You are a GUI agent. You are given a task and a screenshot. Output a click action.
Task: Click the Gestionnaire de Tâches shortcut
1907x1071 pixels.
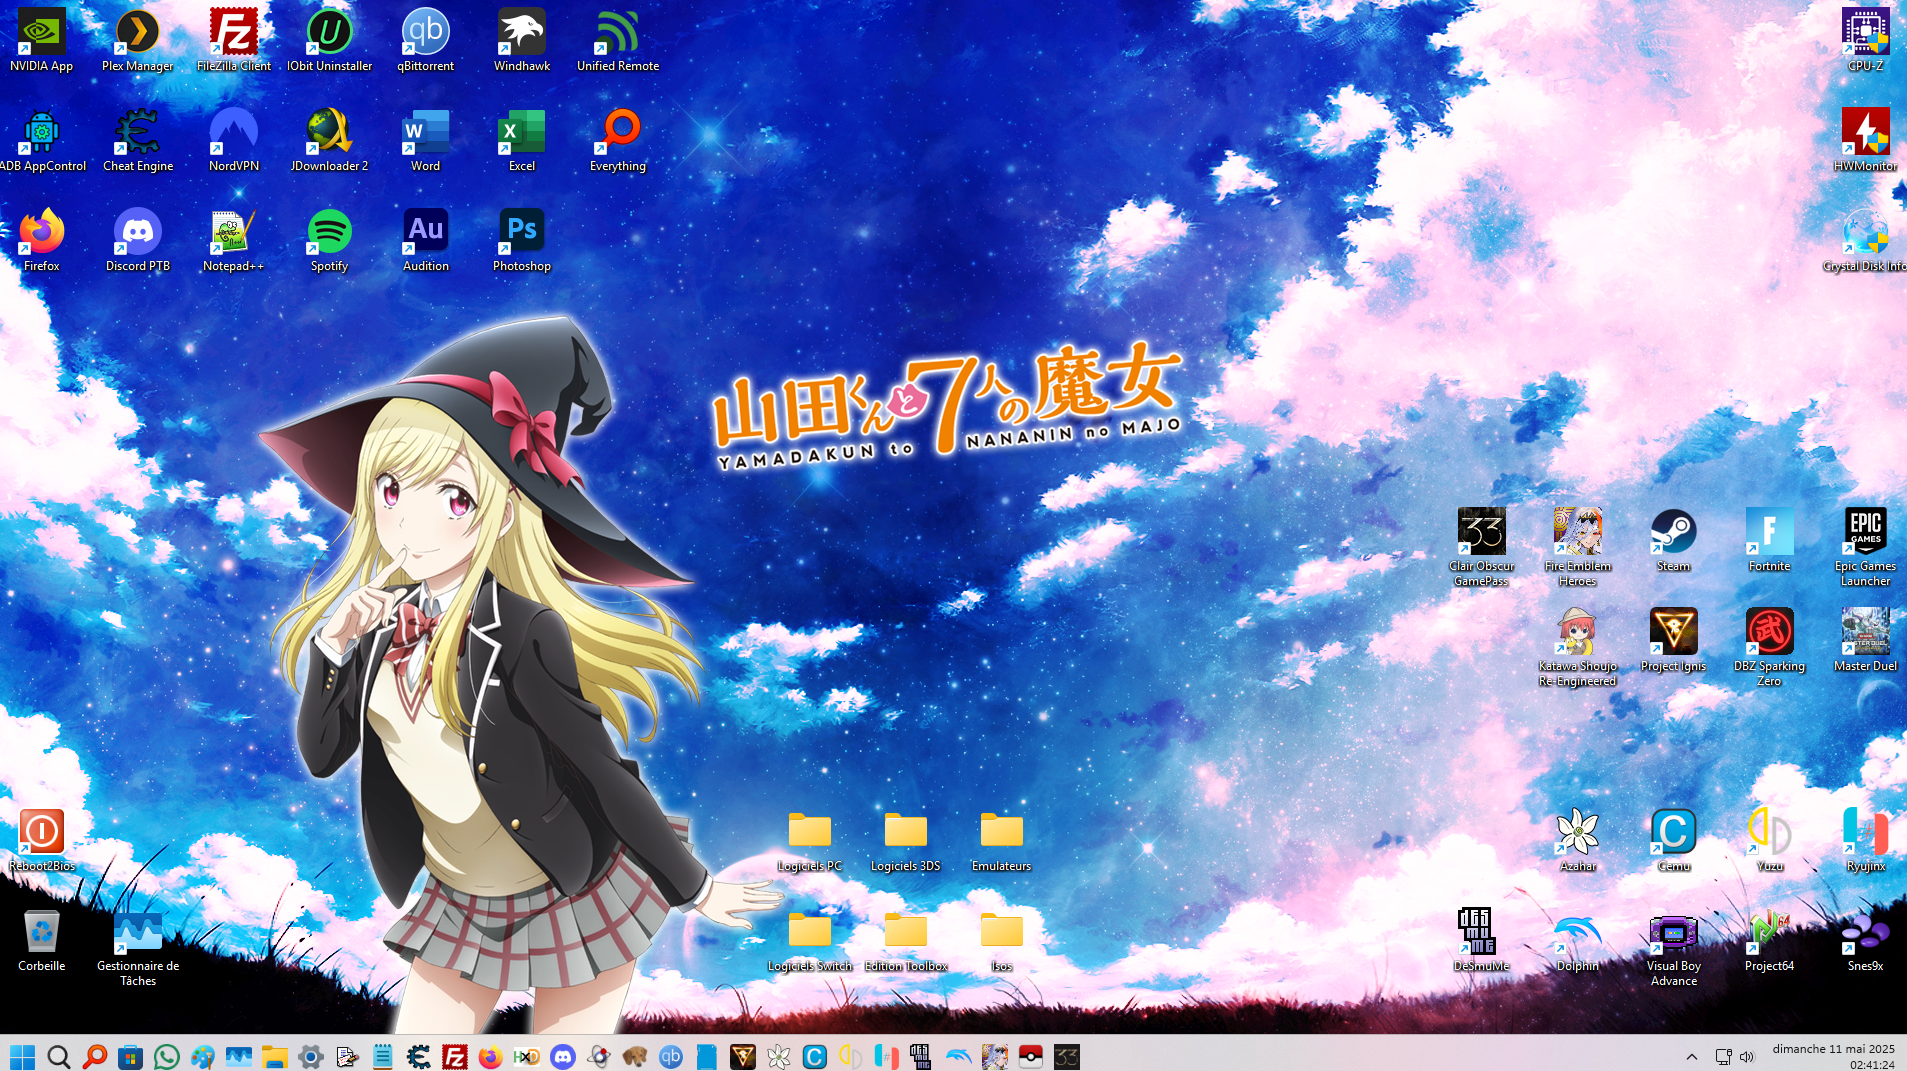(138, 947)
